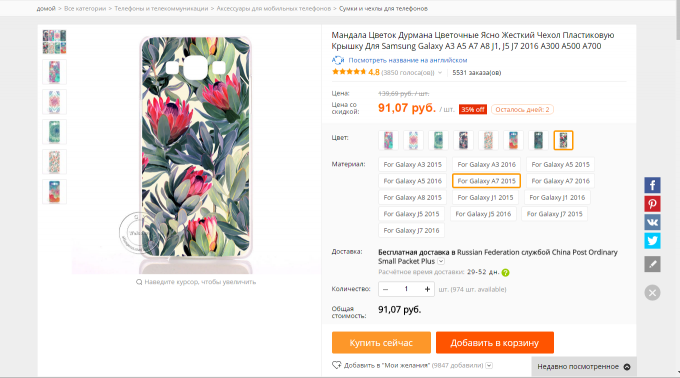Share product via Pinterest icon

(x=652, y=204)
